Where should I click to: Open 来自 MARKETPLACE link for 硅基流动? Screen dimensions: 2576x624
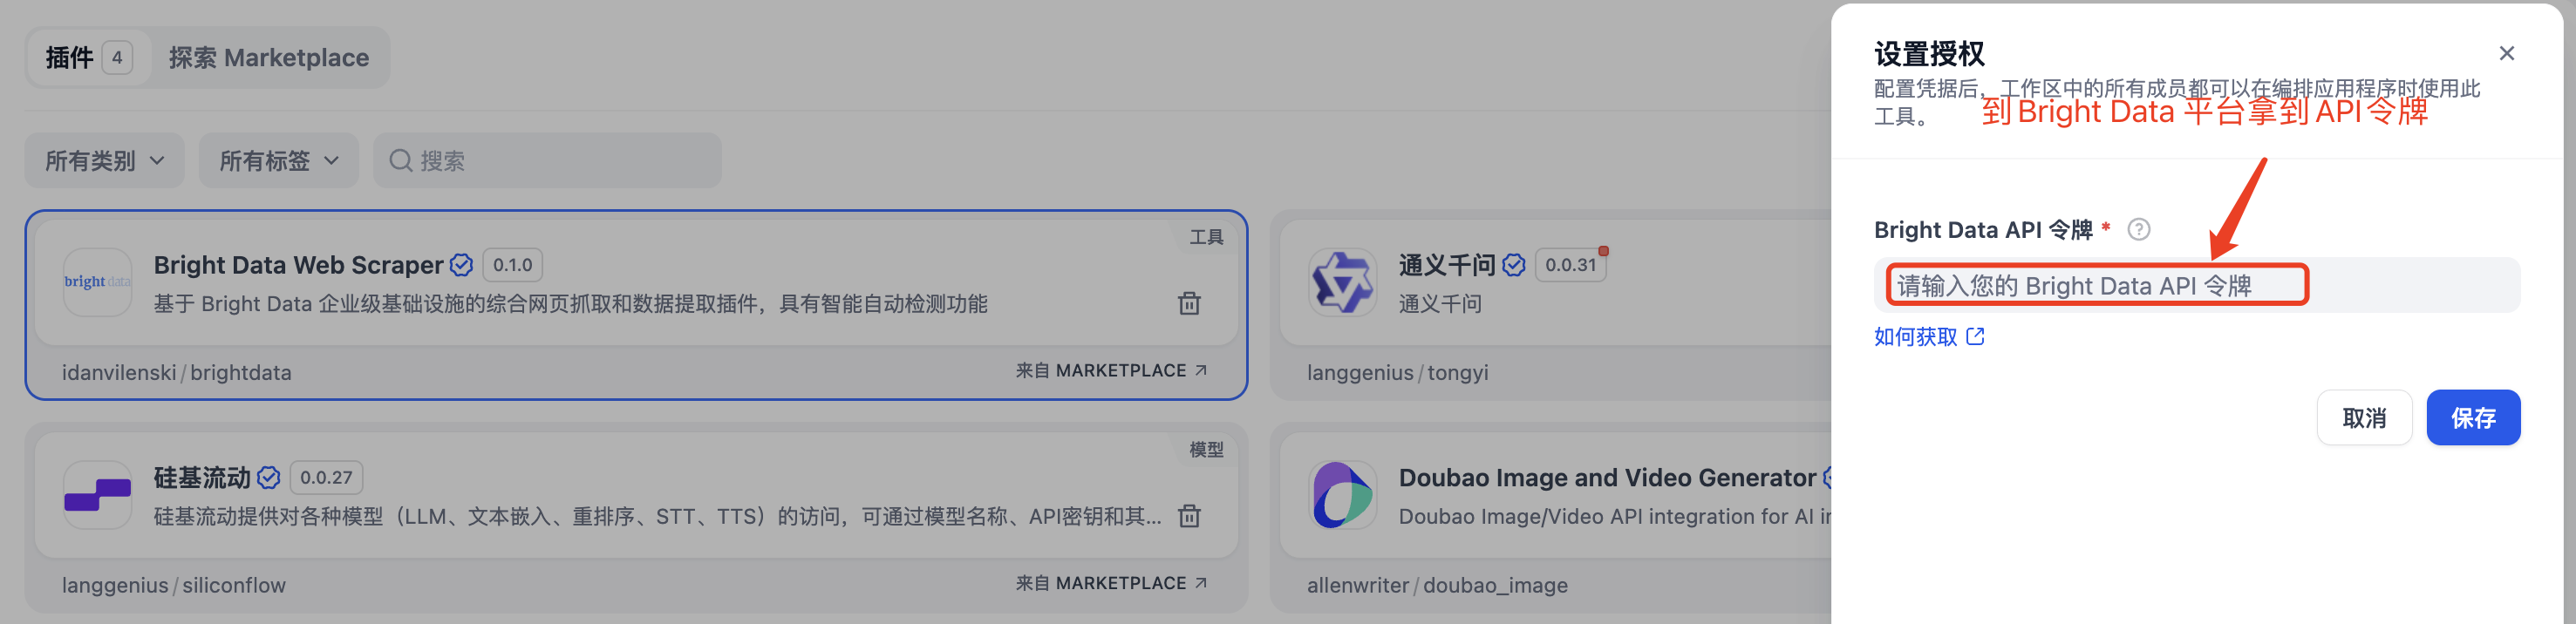click(x=1111, y=584)
